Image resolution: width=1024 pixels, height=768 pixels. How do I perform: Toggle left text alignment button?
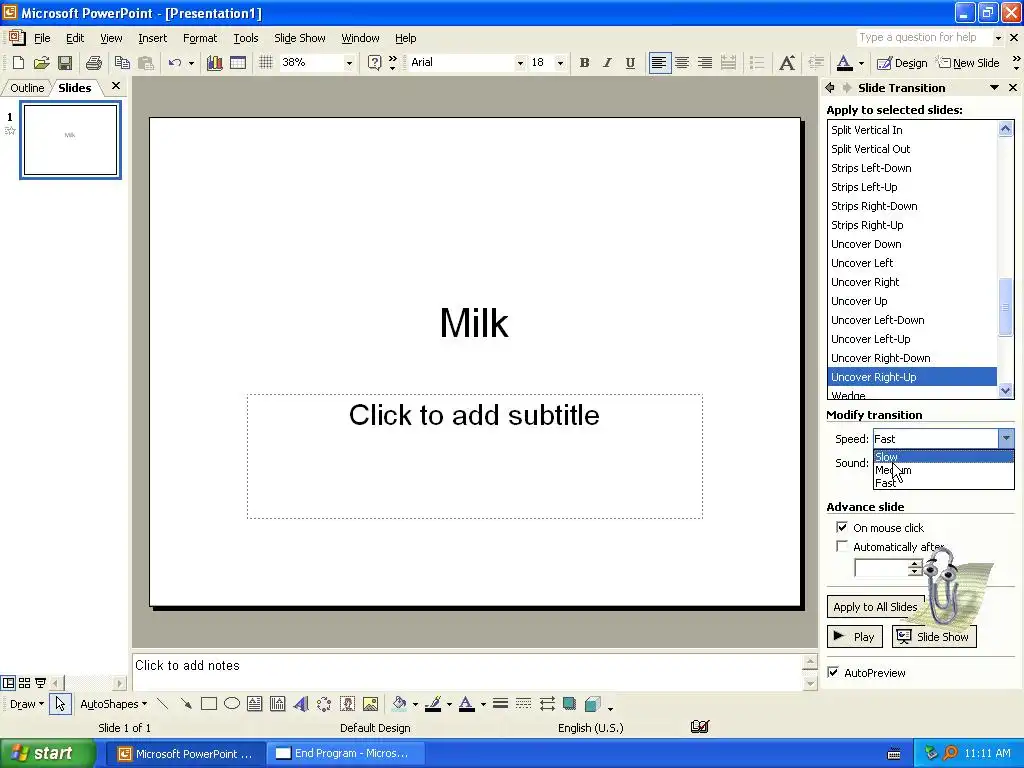coord(660,63)
